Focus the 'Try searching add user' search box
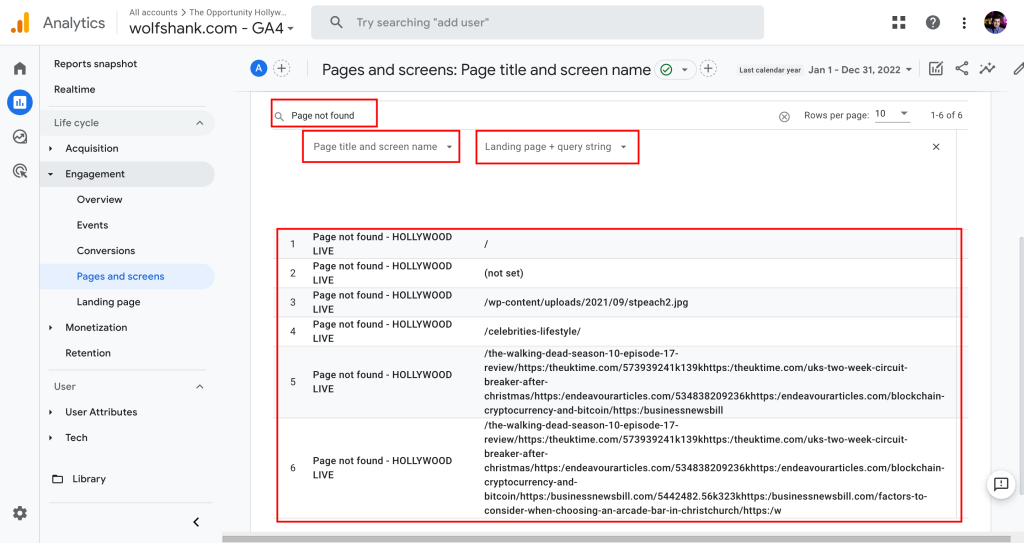 537,23
